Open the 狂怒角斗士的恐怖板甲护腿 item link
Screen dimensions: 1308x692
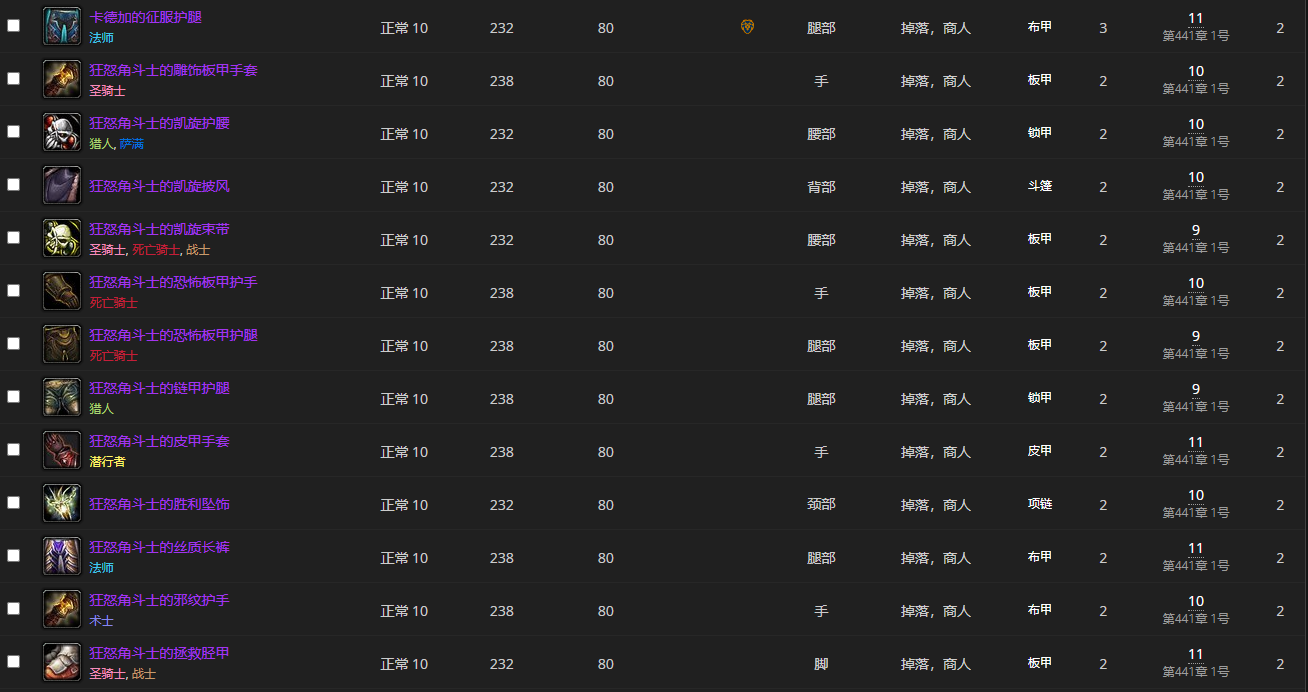[x=173, y=335]
